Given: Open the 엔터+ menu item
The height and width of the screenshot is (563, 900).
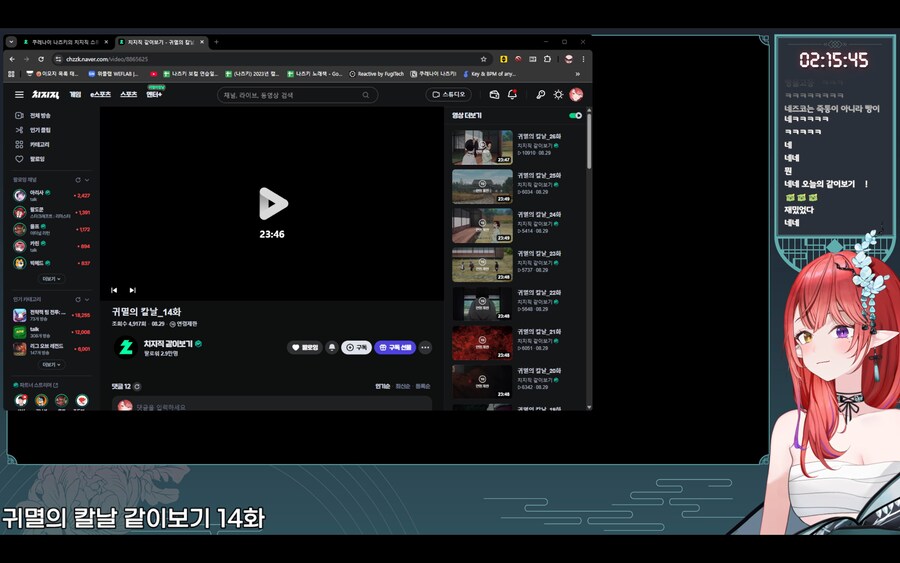Looking at the screenshot, I should click(x=154, y=95).
